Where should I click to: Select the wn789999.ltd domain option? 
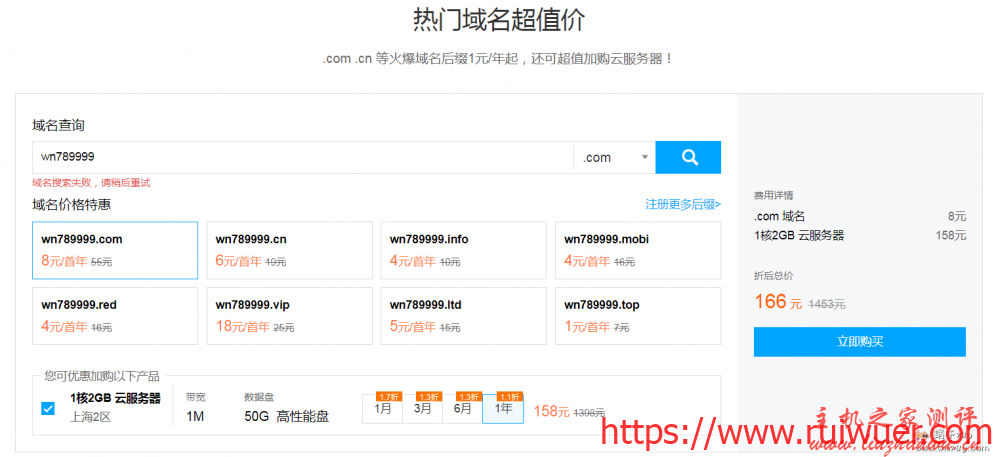[463, 315]
